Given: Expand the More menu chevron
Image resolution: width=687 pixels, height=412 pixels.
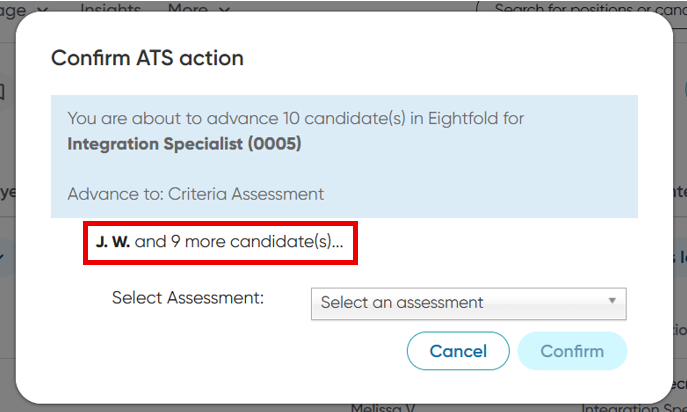Looking at the screenshot, I should pos(223,8).
